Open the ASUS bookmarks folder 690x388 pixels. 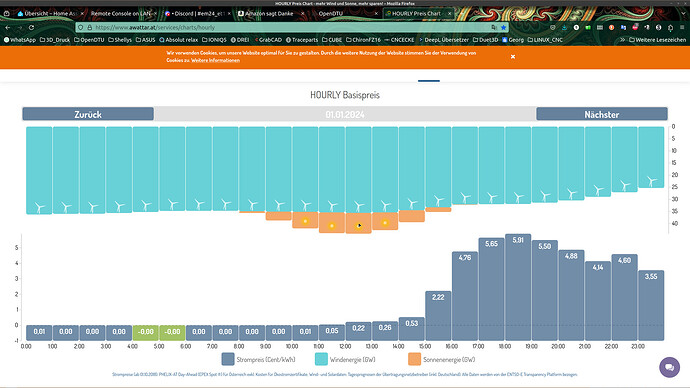pyautogui.click(x=145, y=40)
